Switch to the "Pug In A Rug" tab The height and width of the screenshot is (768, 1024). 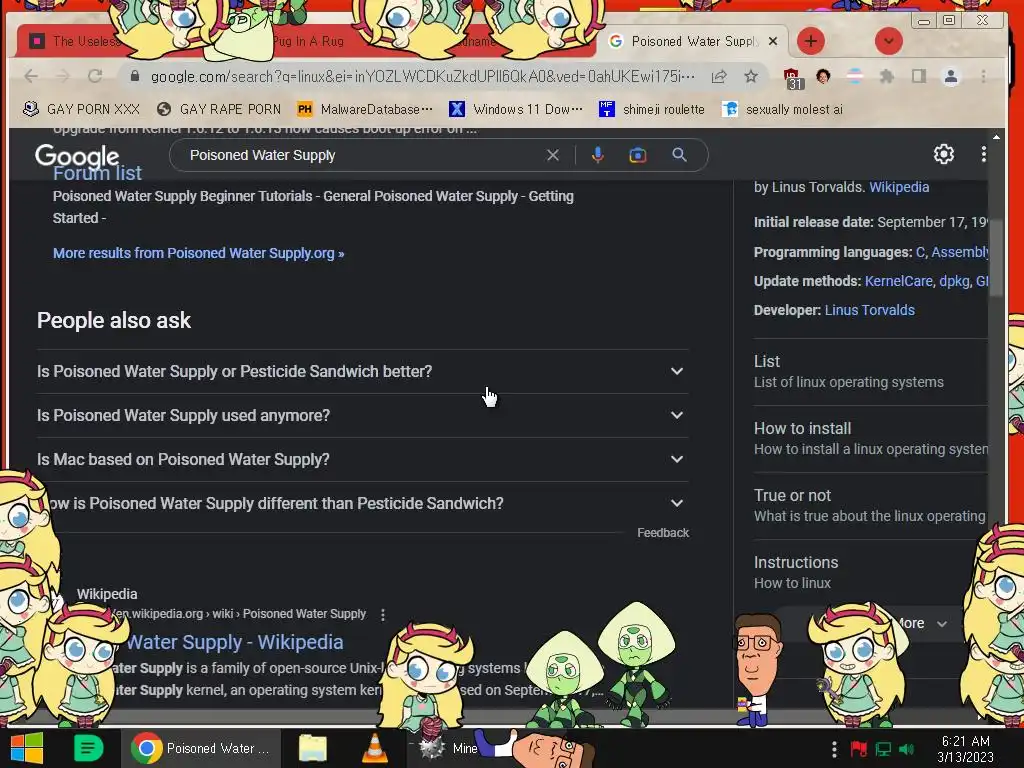[x=308, y=41]
